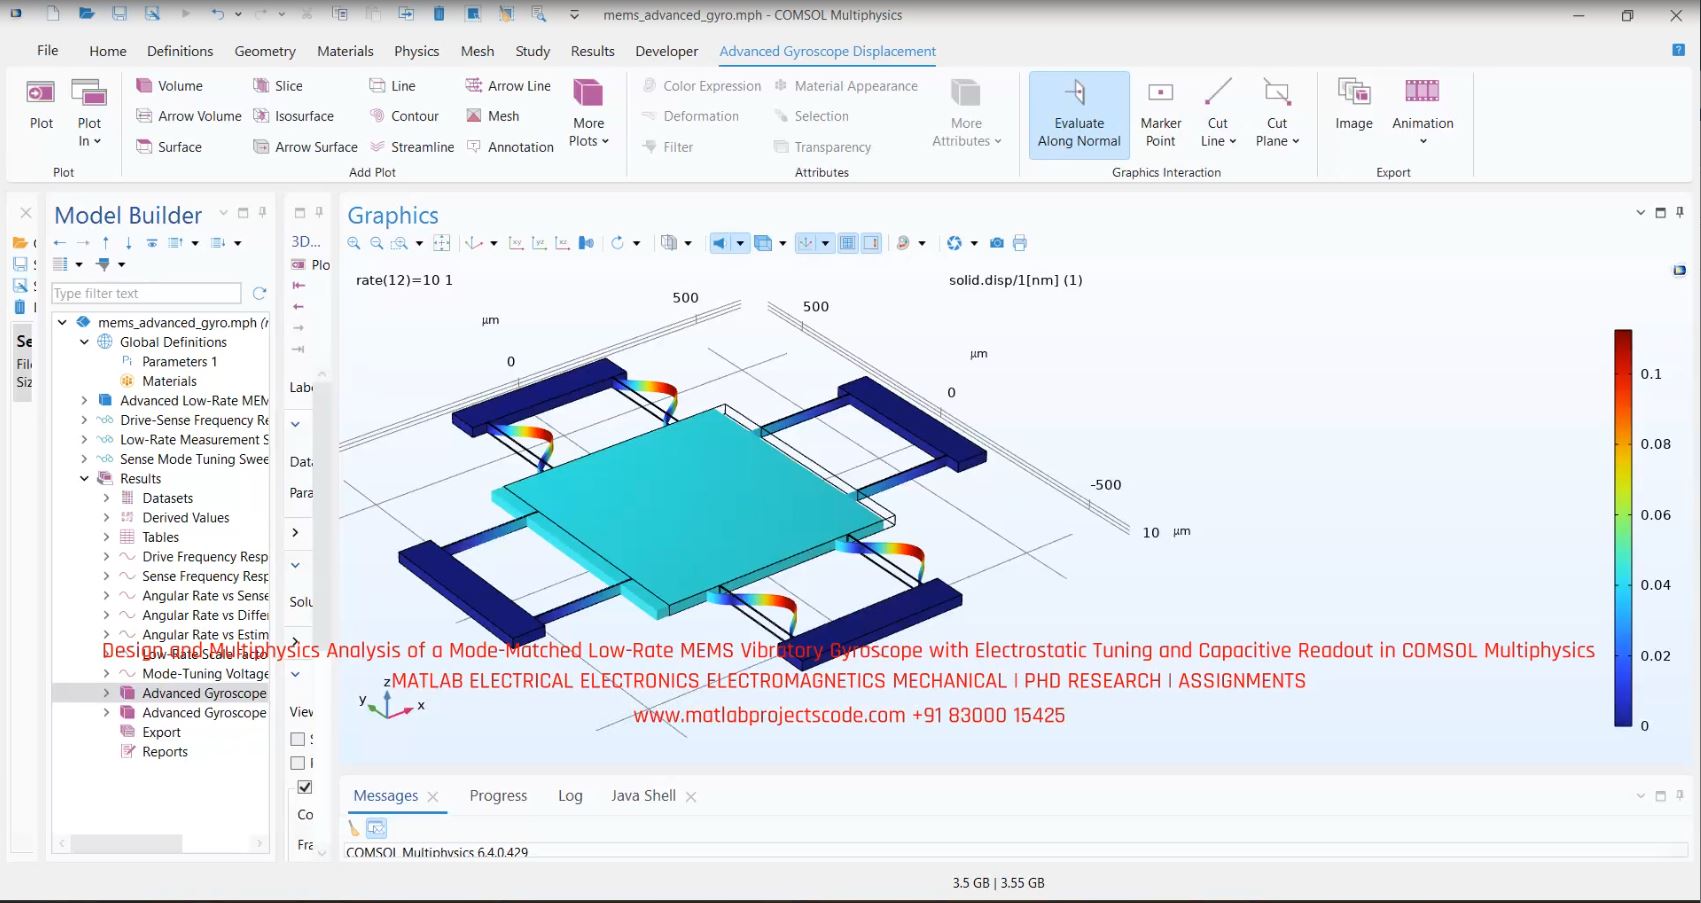Select the Reports node
Image resolution: width=1701 pixels, height=903 pixels.
(x=164, y=752)
